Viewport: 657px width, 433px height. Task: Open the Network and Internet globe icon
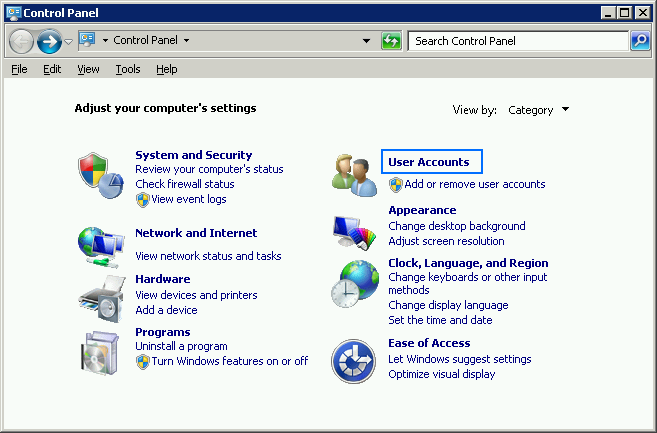point(101,247)
